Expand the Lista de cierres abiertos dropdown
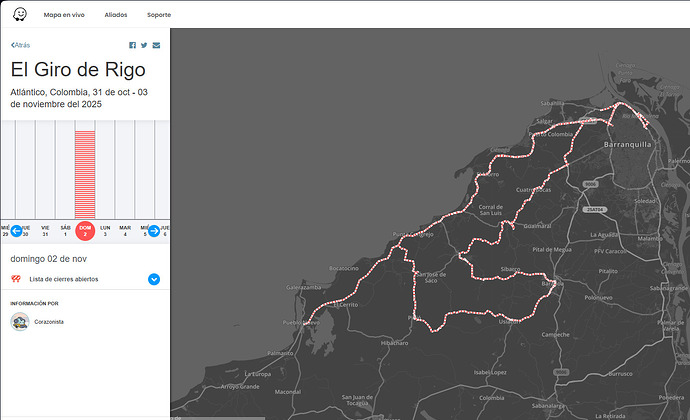This screenshot has width=690, height=420. coord(154,279)
